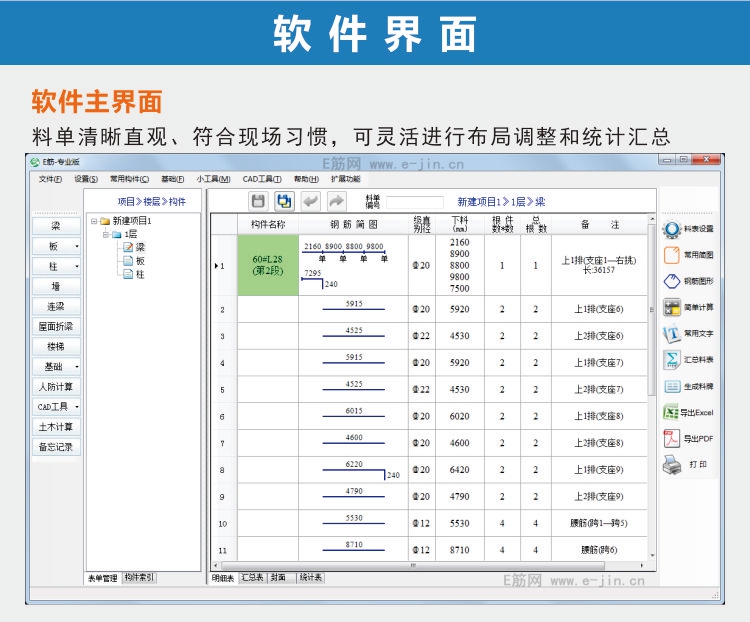Image resolution: width=750 pixels, height=622 pixels.
Task: Click the 屋面折梁 sidebar button
Action: click(x=56, y=327)
